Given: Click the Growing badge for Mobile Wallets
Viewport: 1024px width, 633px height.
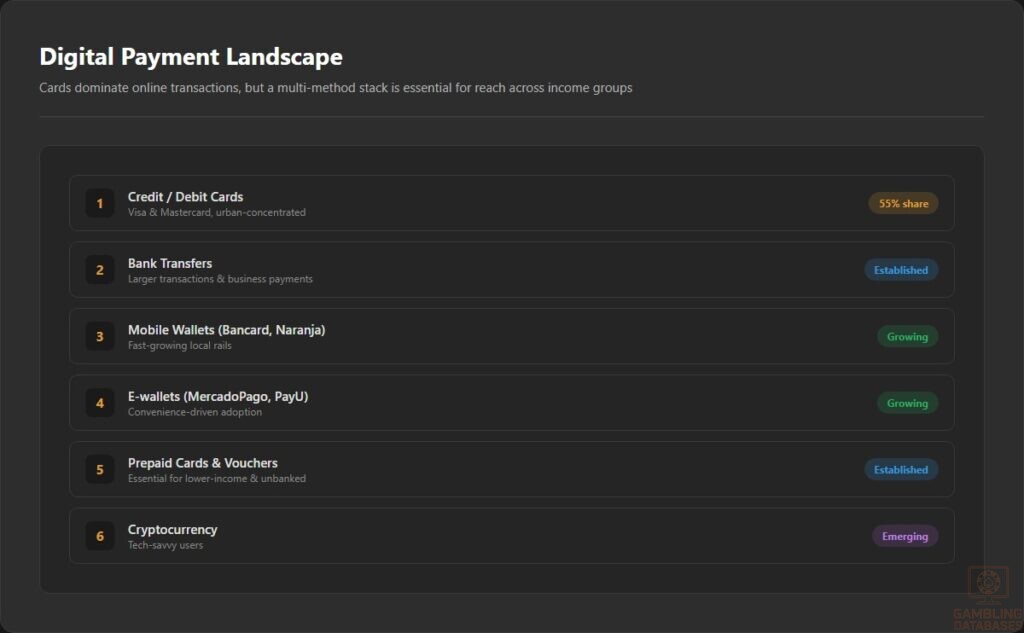Looking at the screenshot, I should 907,337.
